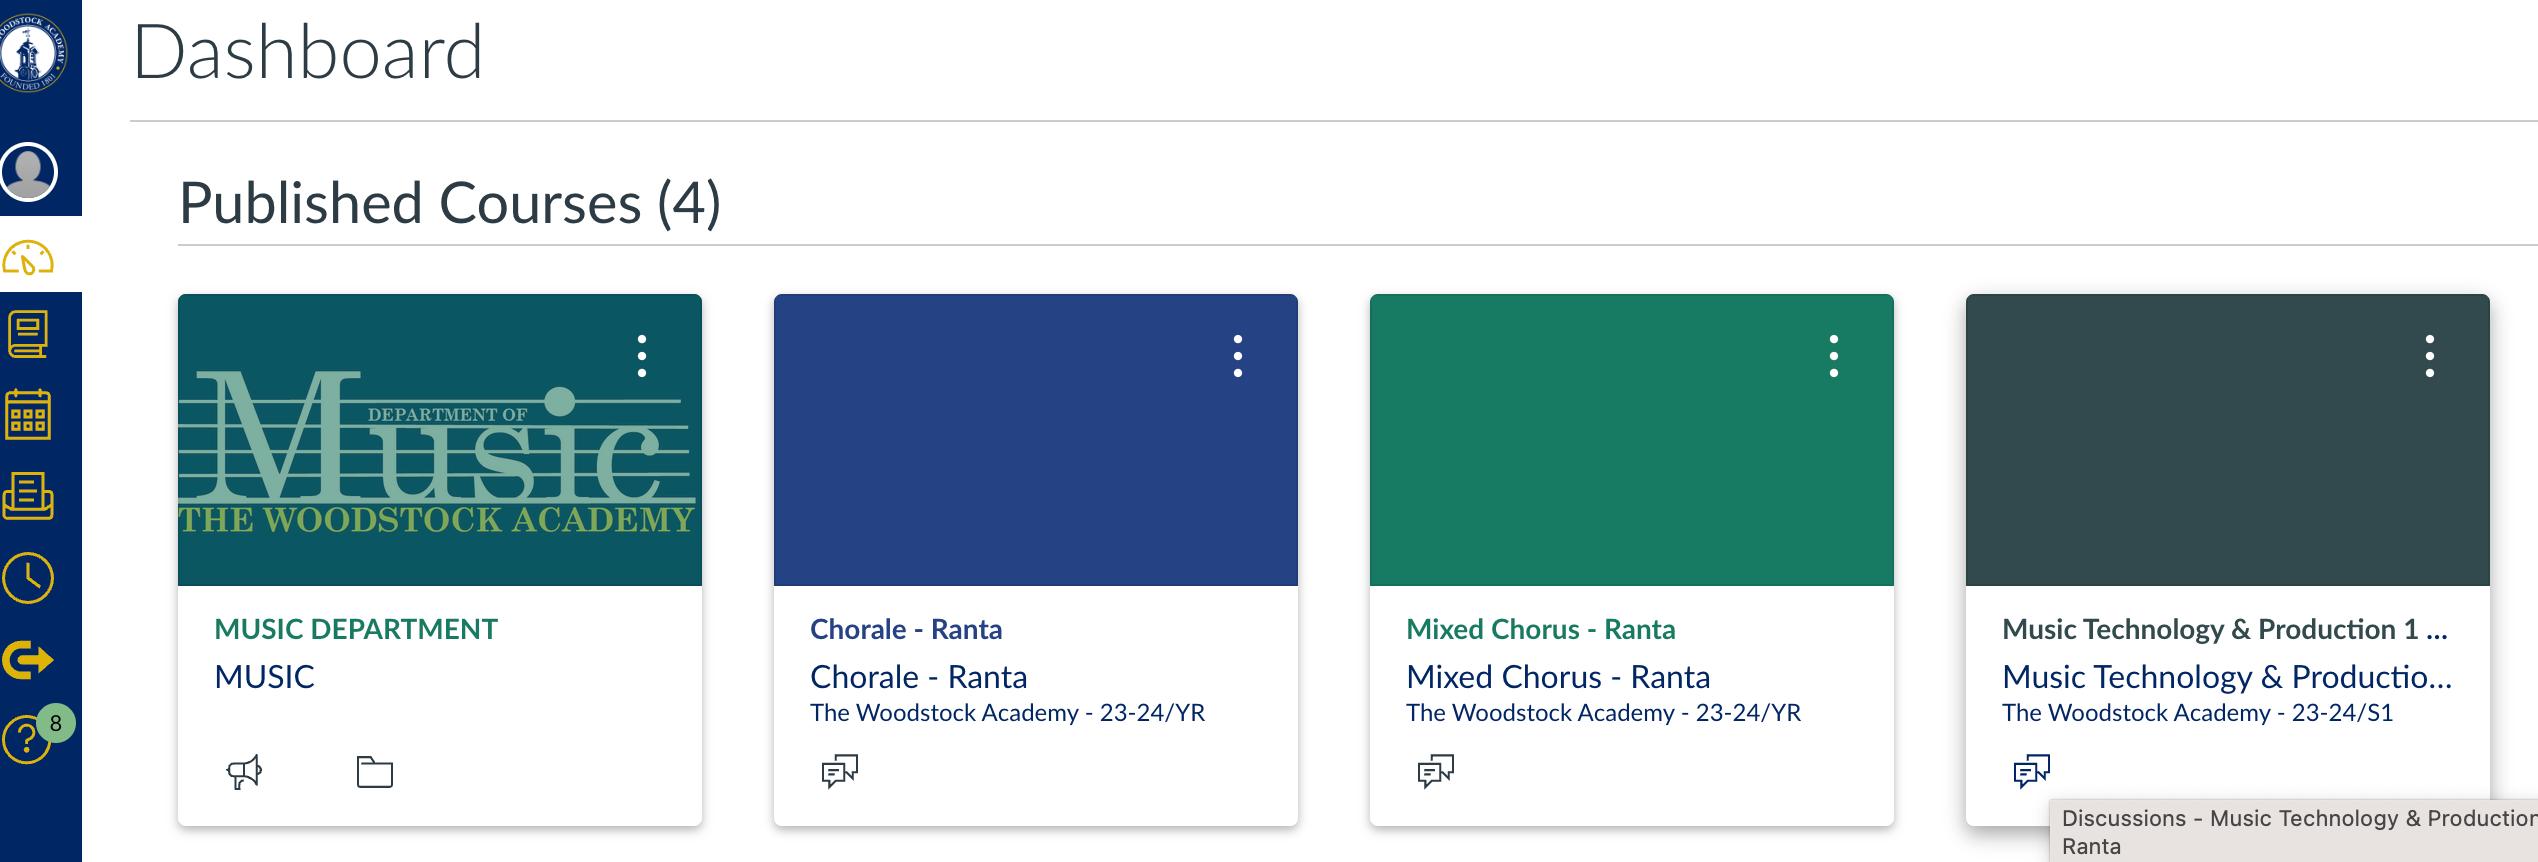The image size is (2538, 862).
Task: Expand options menu on Chorale card
Action: pyautogui.click(x=1238, y=356)
